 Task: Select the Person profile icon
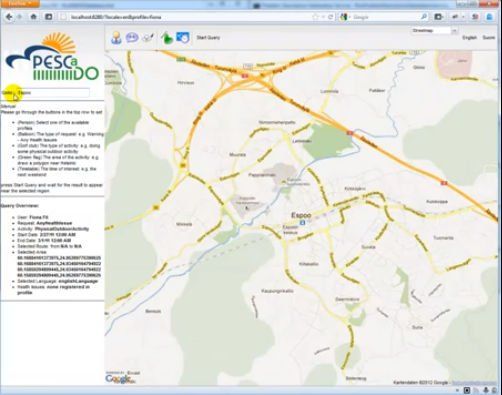116,38
